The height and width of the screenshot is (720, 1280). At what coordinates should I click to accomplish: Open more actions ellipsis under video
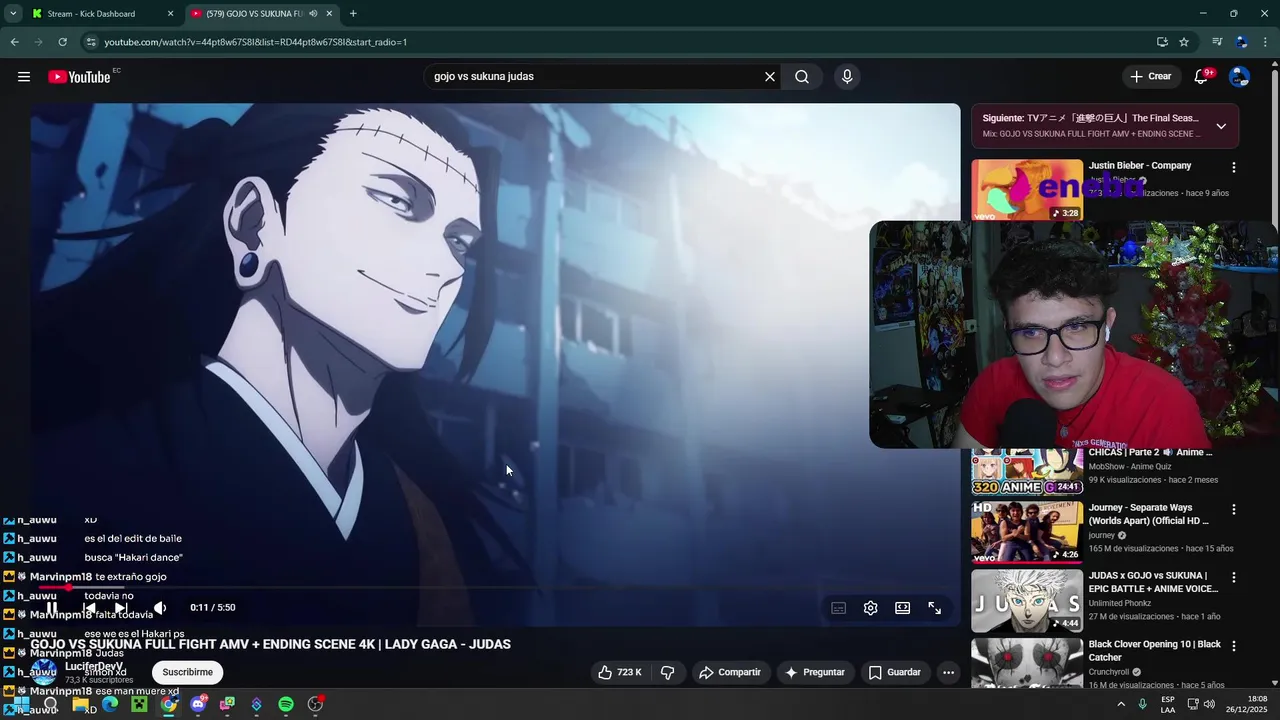(x=948, y=672)
